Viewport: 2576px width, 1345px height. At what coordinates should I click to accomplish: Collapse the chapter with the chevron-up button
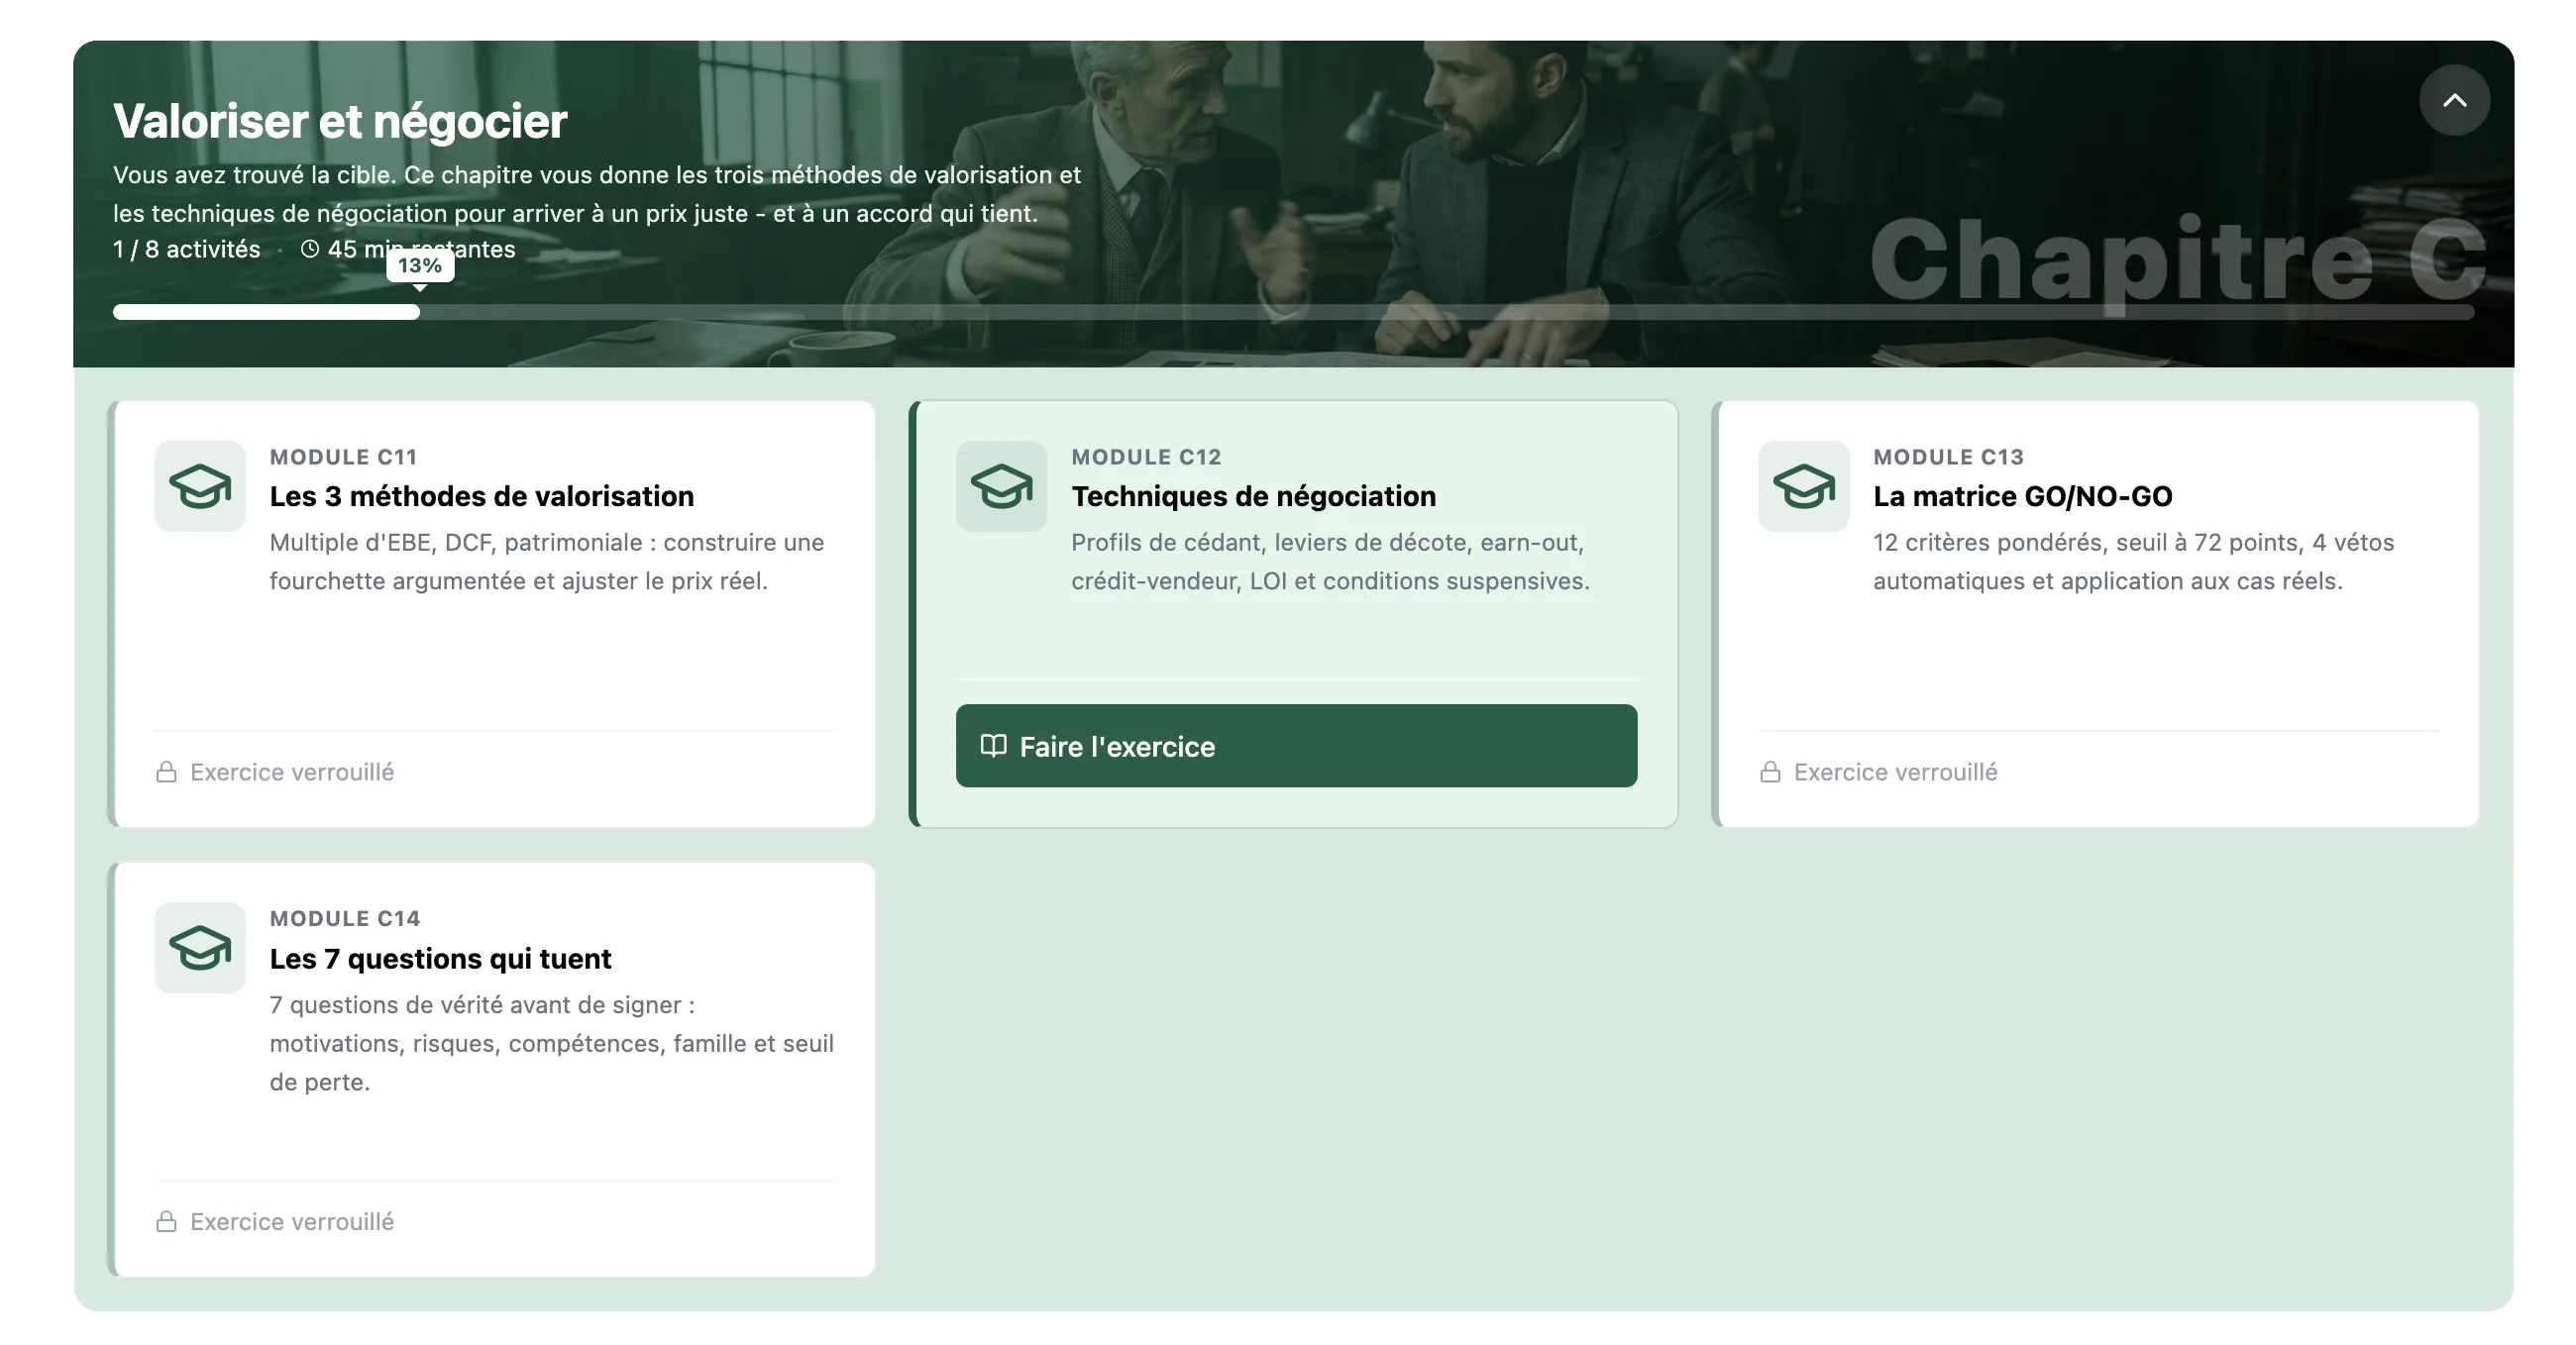coord(2453,100)
